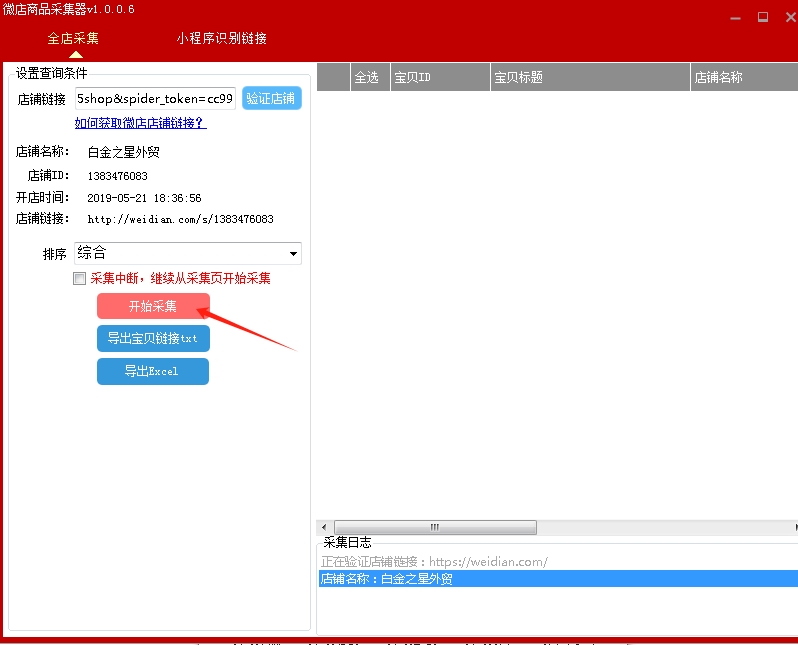Click the opening time 2019-05-21 18:36:56
The height and width of the screenshot is (645, 798).
[144, 198]
